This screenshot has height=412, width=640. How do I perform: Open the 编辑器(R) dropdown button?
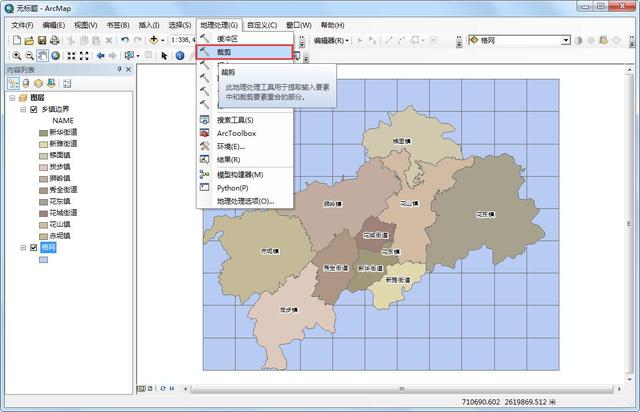point(331,40)
